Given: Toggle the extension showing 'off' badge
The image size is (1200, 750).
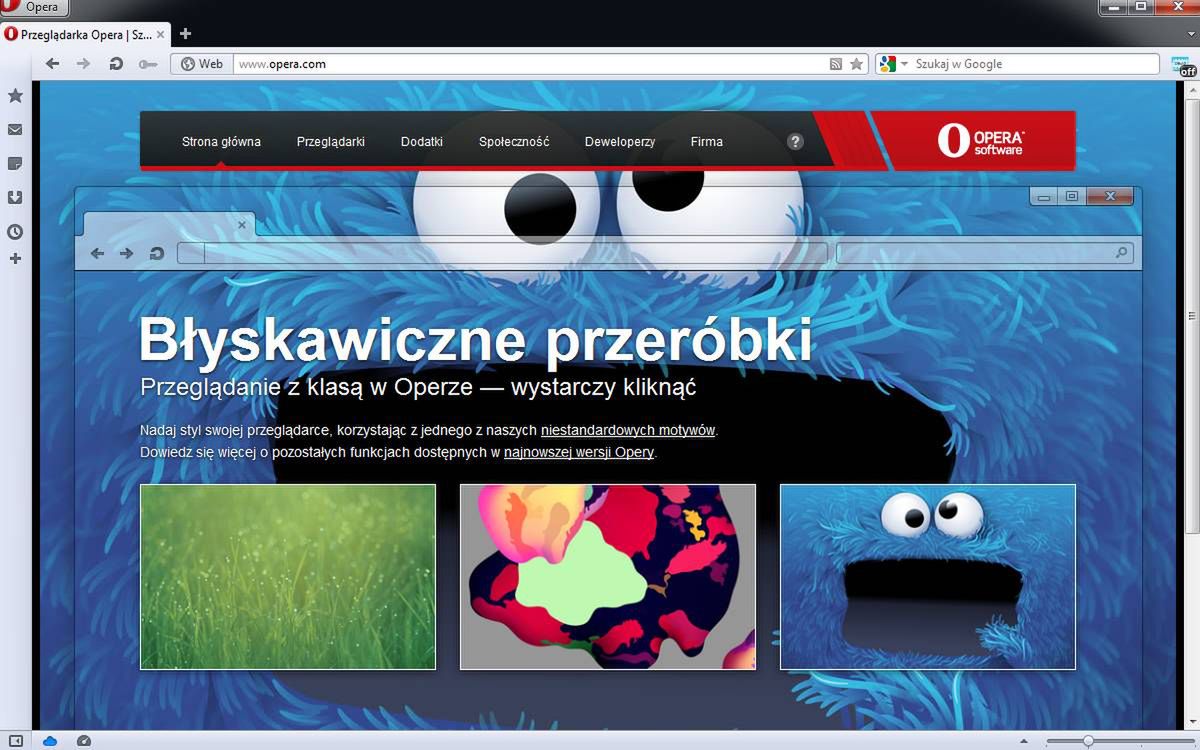Looking at the screenshot, I should [x=1184, y=66].
